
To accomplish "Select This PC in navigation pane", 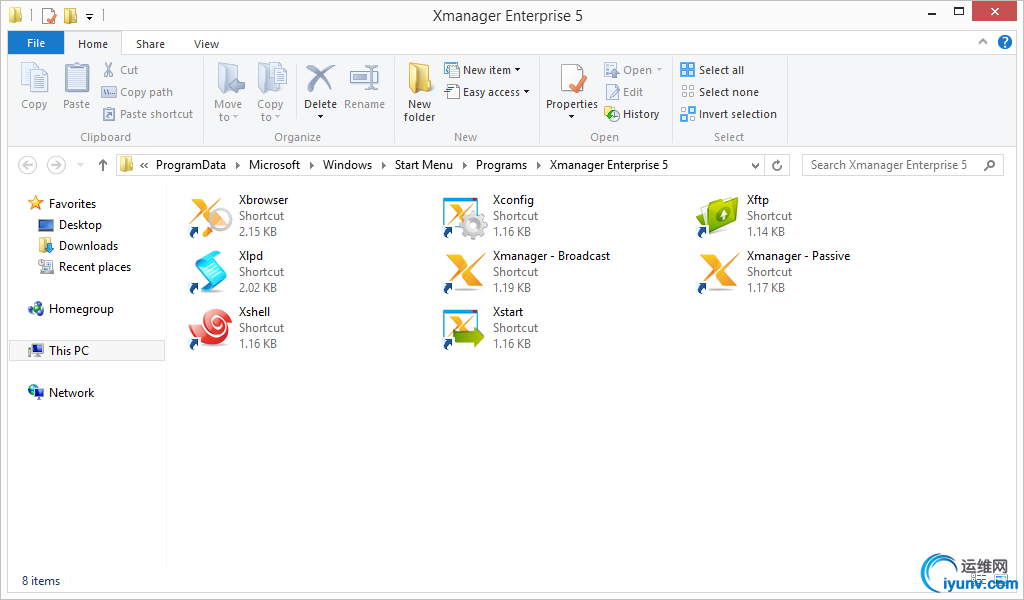I will [87, 351].
